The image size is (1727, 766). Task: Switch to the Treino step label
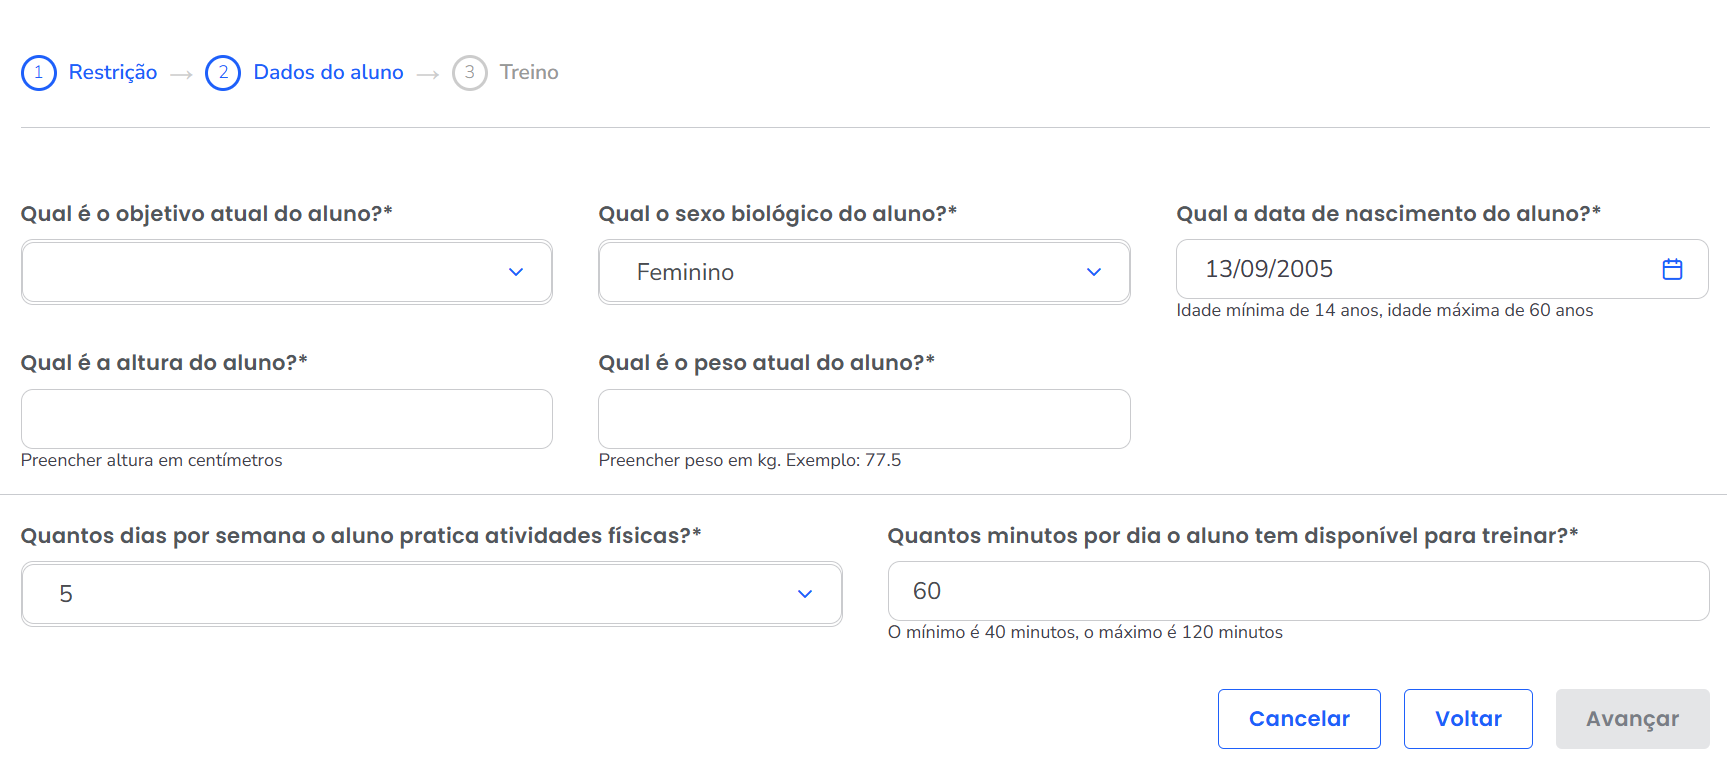[x=529, y=73]
